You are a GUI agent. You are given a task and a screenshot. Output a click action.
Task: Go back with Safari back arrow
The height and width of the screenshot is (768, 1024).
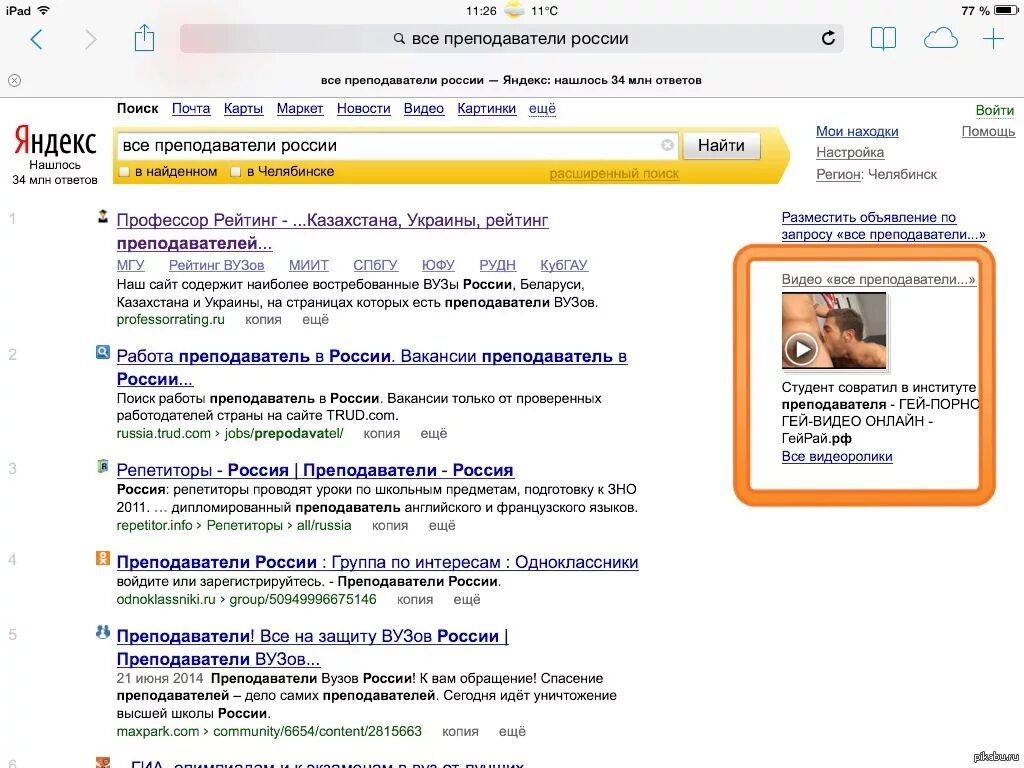click(37, 39)
